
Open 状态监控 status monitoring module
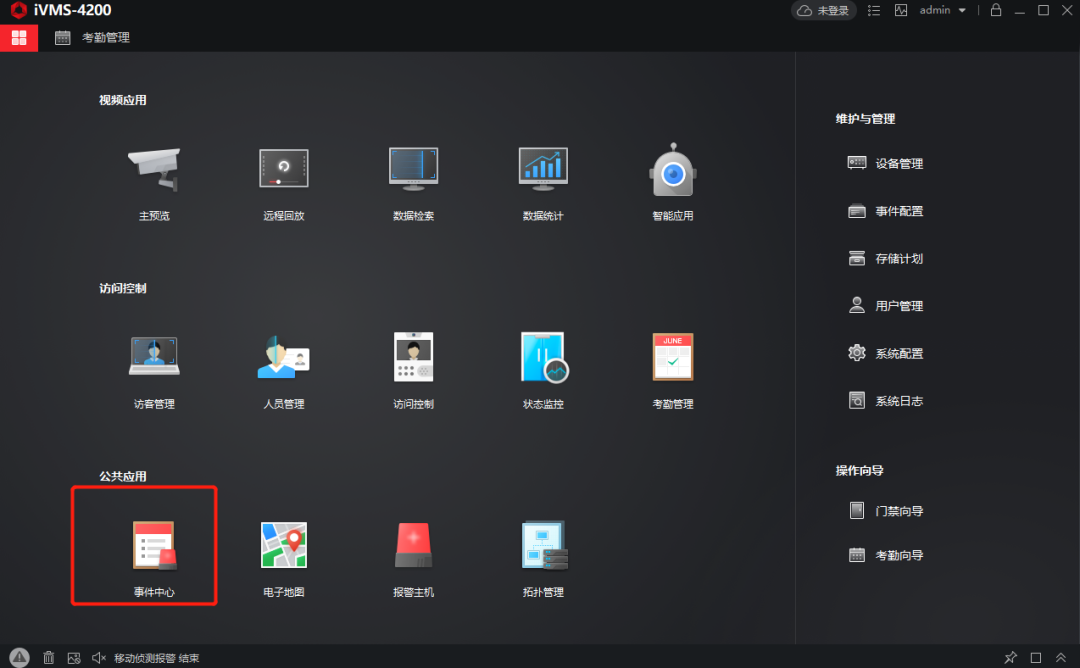click(543, 358)
